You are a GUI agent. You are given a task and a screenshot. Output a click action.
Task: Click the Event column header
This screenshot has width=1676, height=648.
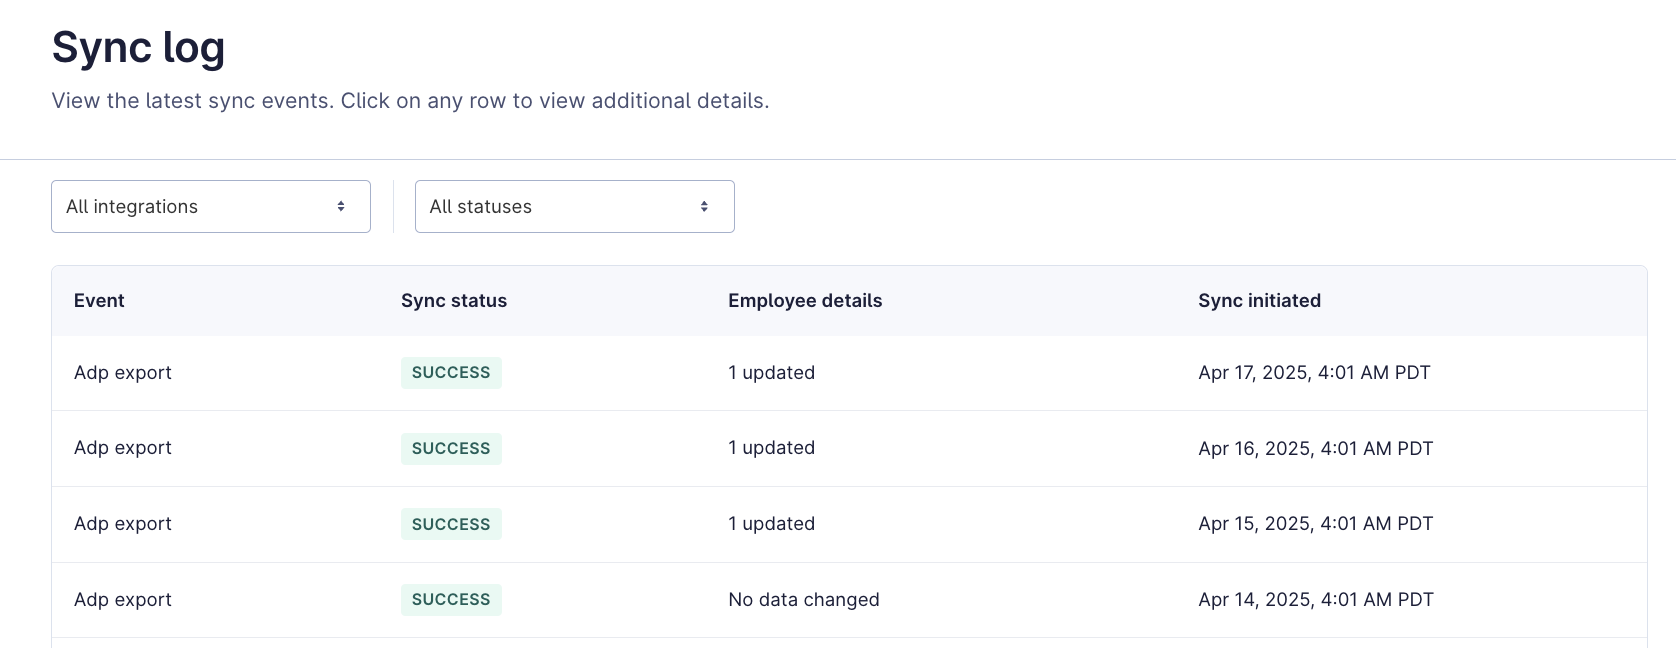(x=99, y=301)
